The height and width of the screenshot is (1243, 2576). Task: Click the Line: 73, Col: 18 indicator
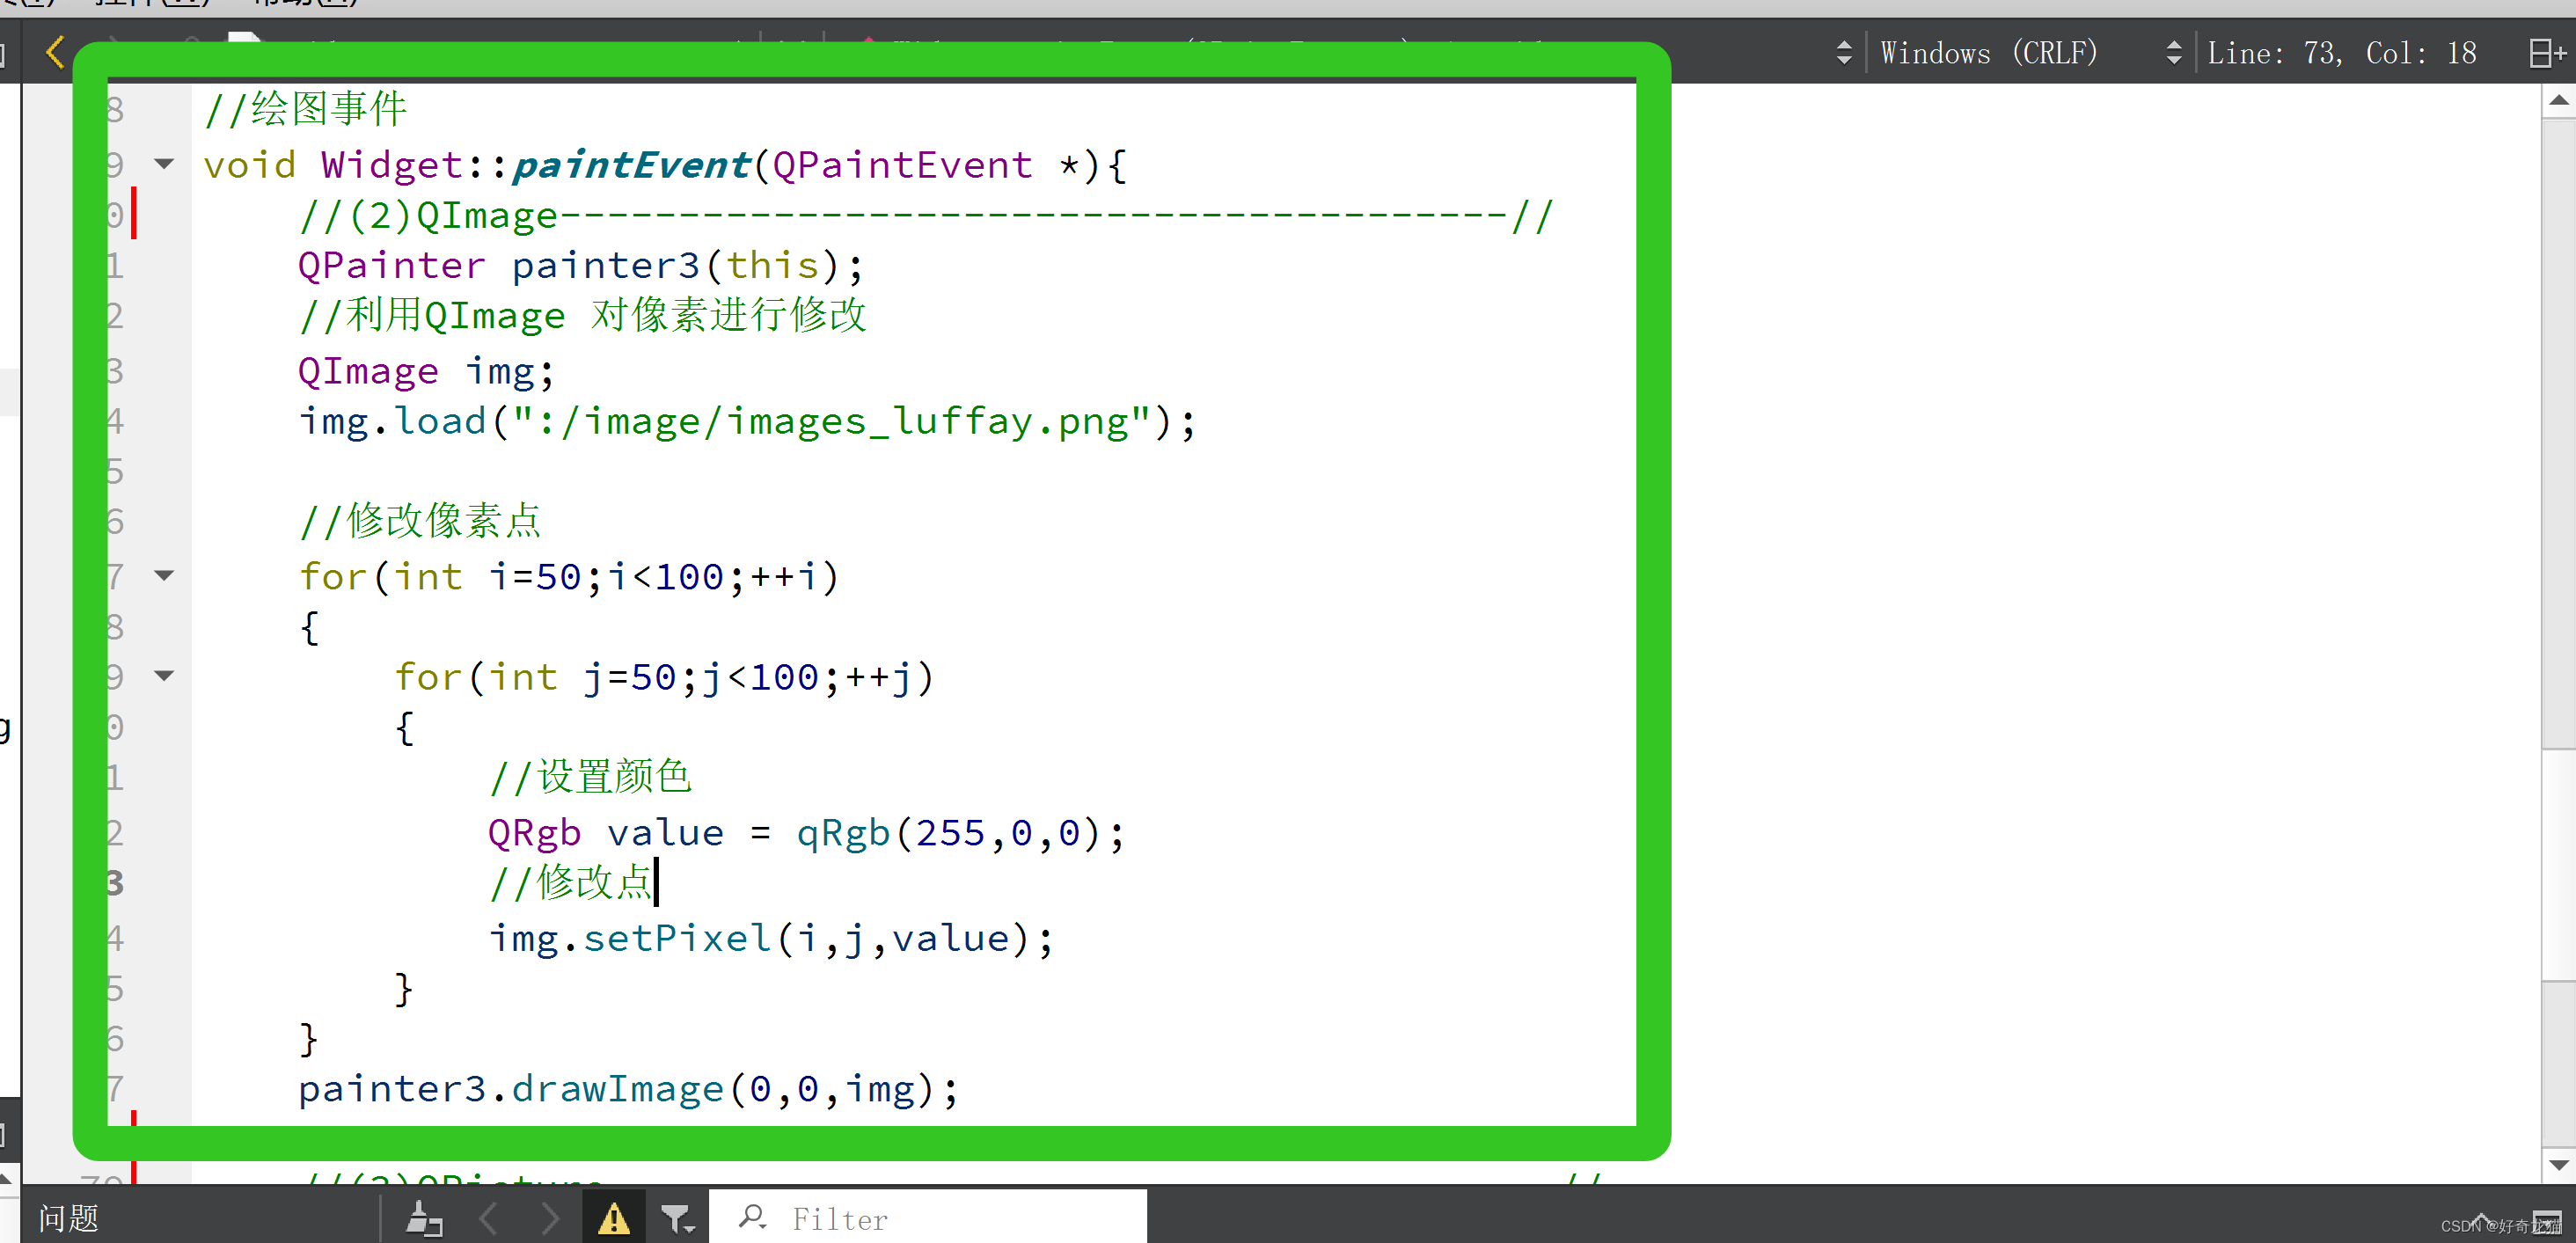click(x=2341, y=53)
